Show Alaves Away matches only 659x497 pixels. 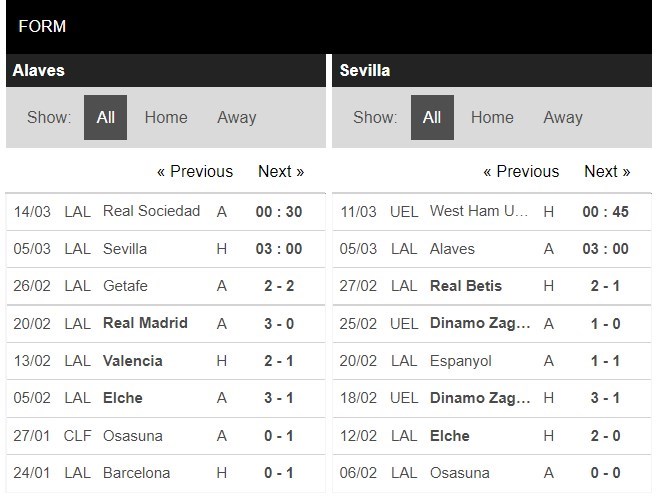point(237,117)
